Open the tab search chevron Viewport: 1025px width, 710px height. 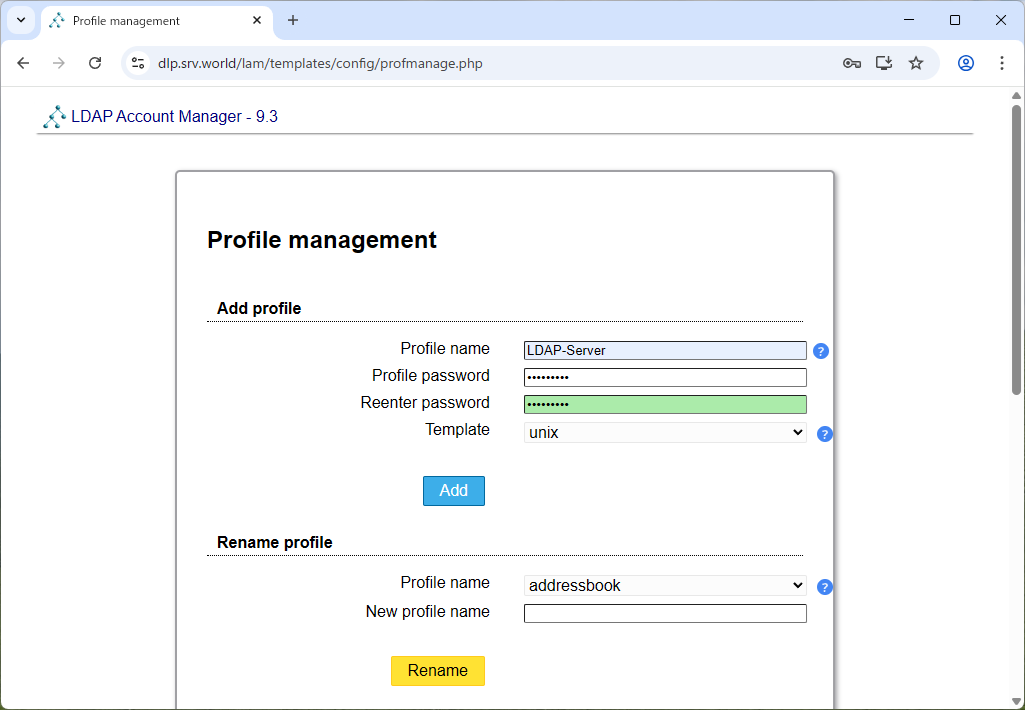(x=20, y=20)
